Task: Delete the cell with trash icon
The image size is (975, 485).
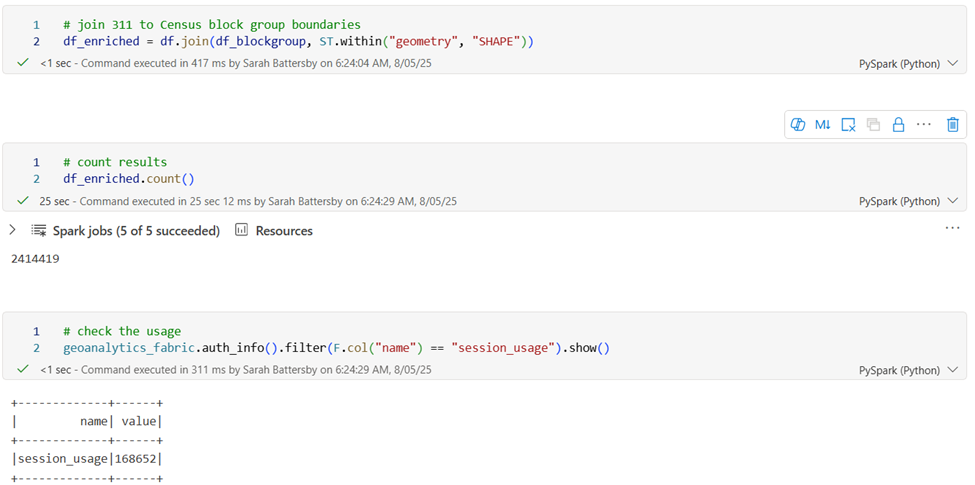Action: click(952, 124)
